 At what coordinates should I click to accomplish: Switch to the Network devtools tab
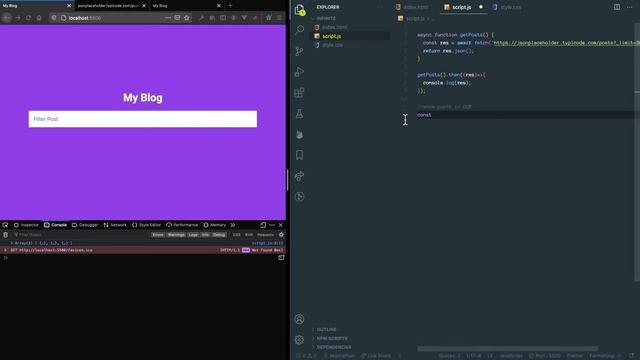(x=115, y=225)
